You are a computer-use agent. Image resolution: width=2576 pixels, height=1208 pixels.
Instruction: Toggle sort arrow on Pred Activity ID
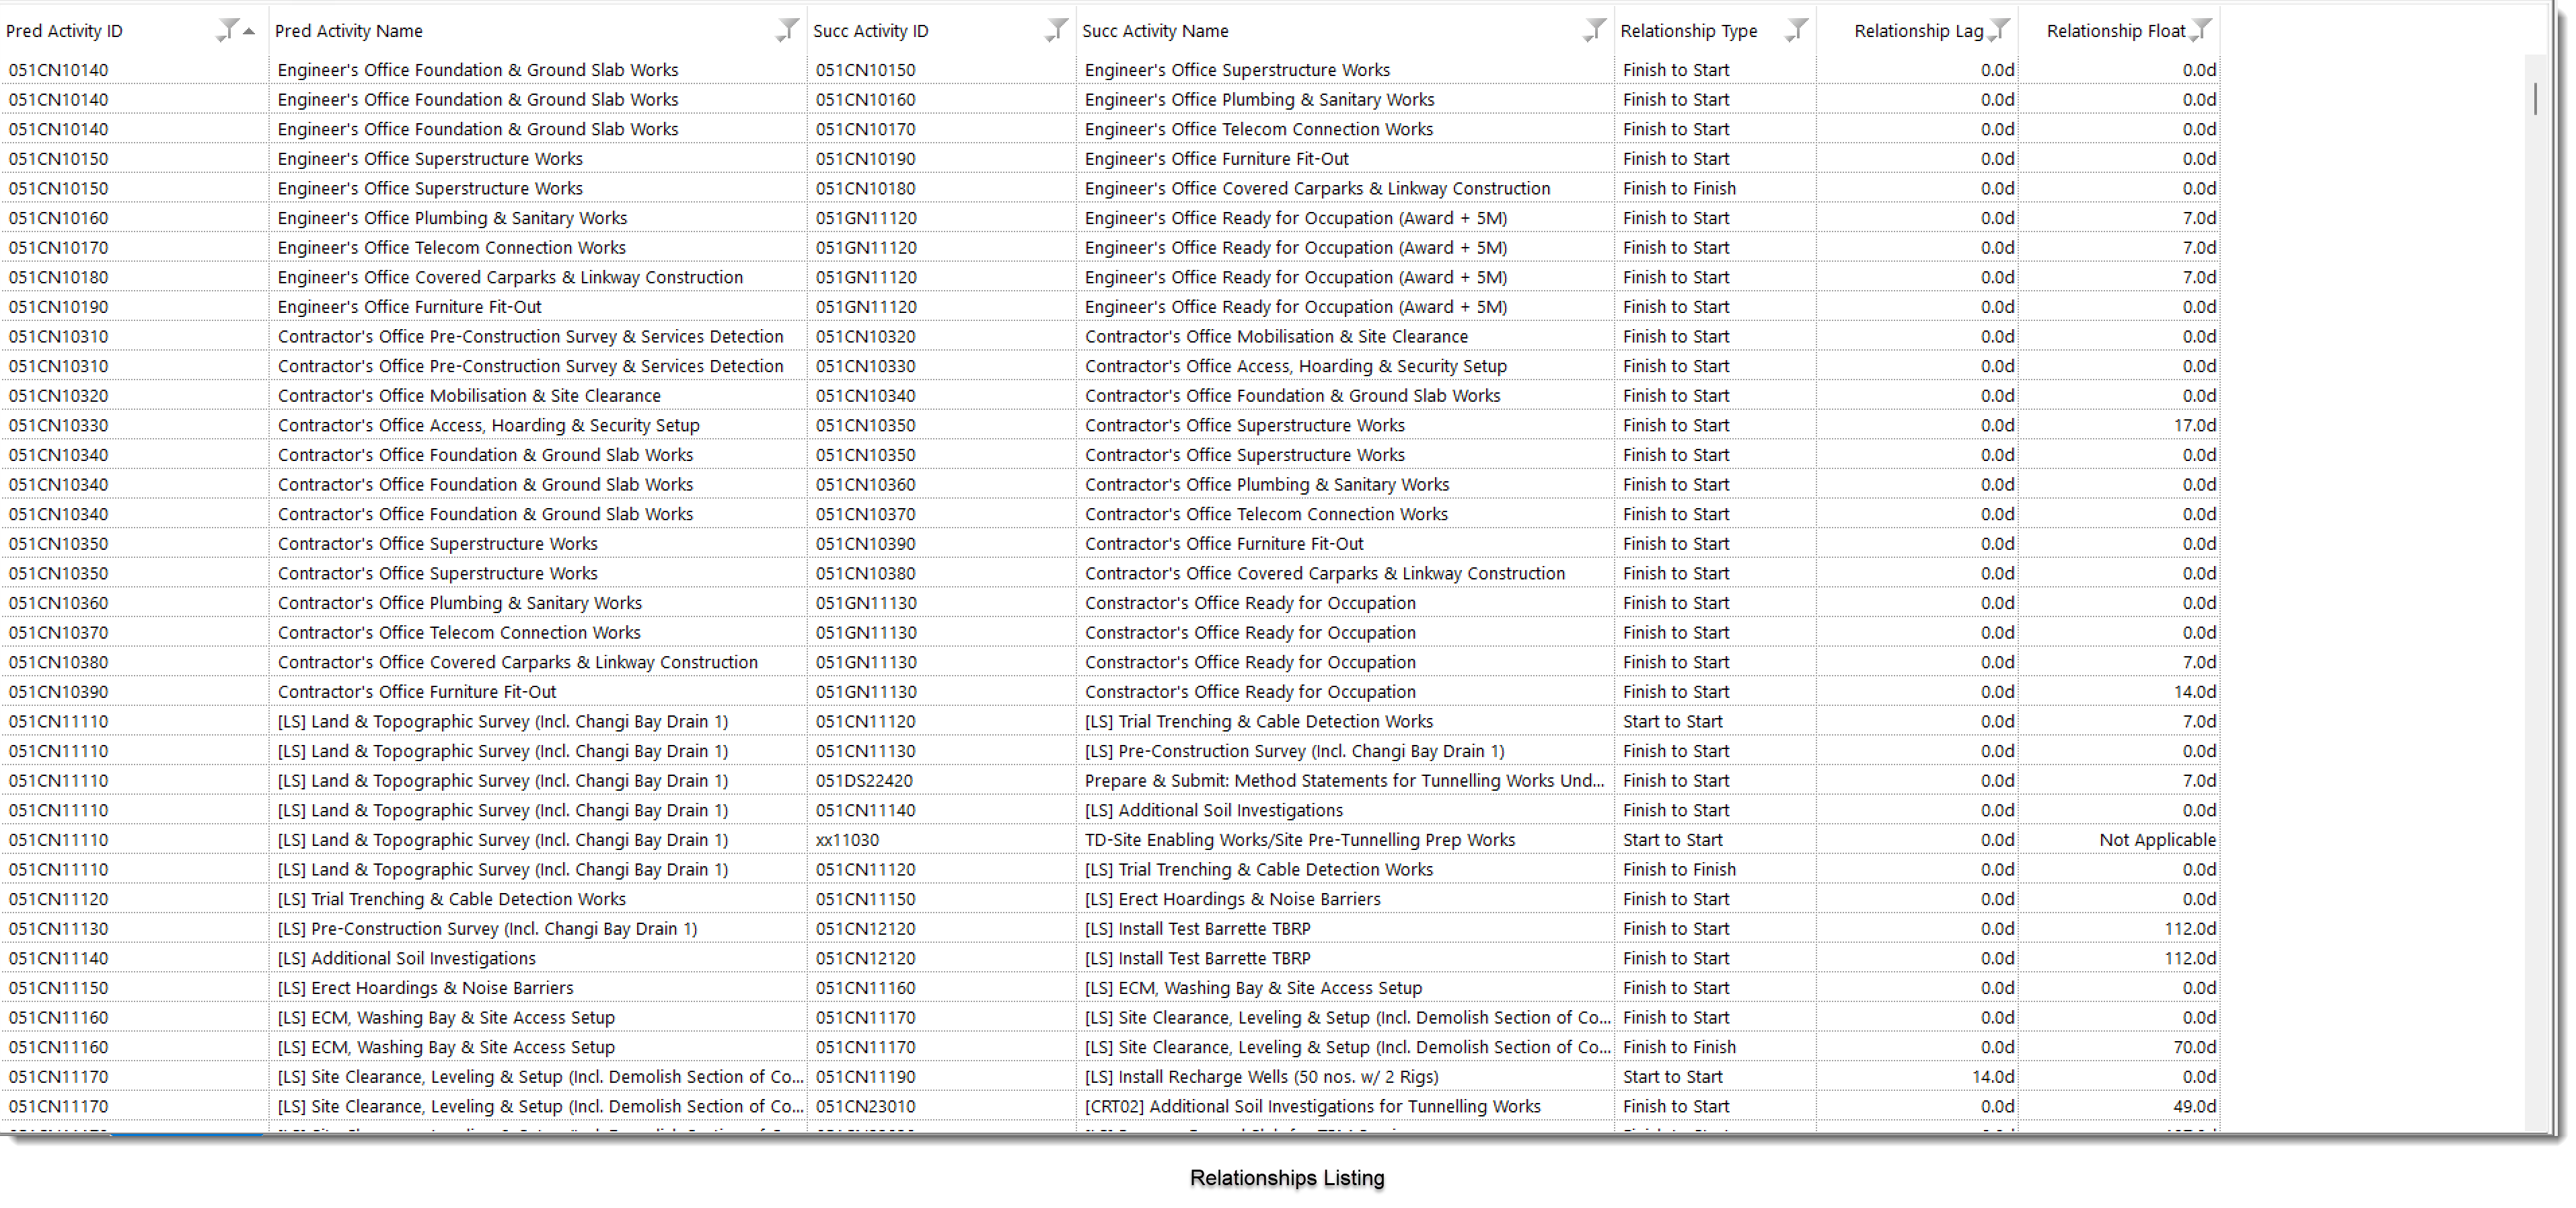tap(249, 31)
